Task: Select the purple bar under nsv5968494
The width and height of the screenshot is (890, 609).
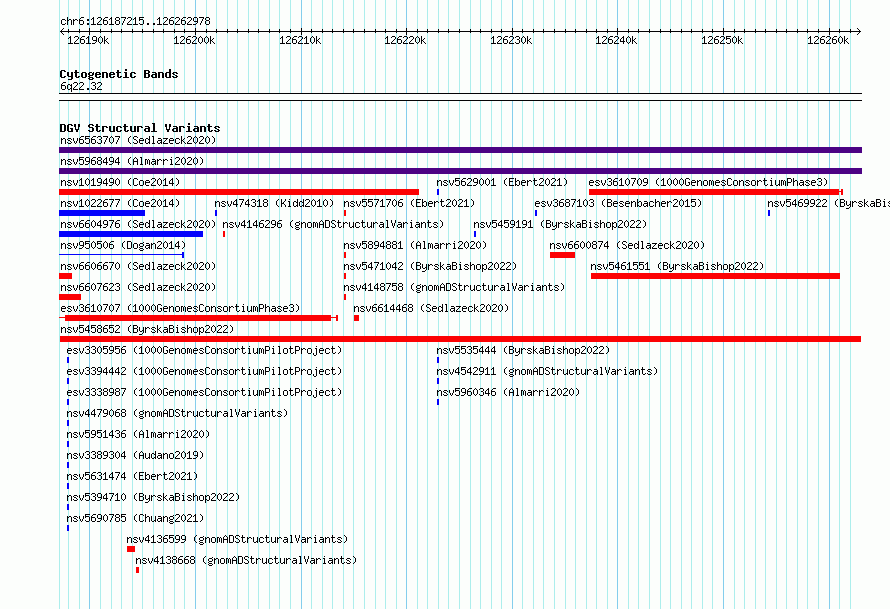Action: [460, 171]
